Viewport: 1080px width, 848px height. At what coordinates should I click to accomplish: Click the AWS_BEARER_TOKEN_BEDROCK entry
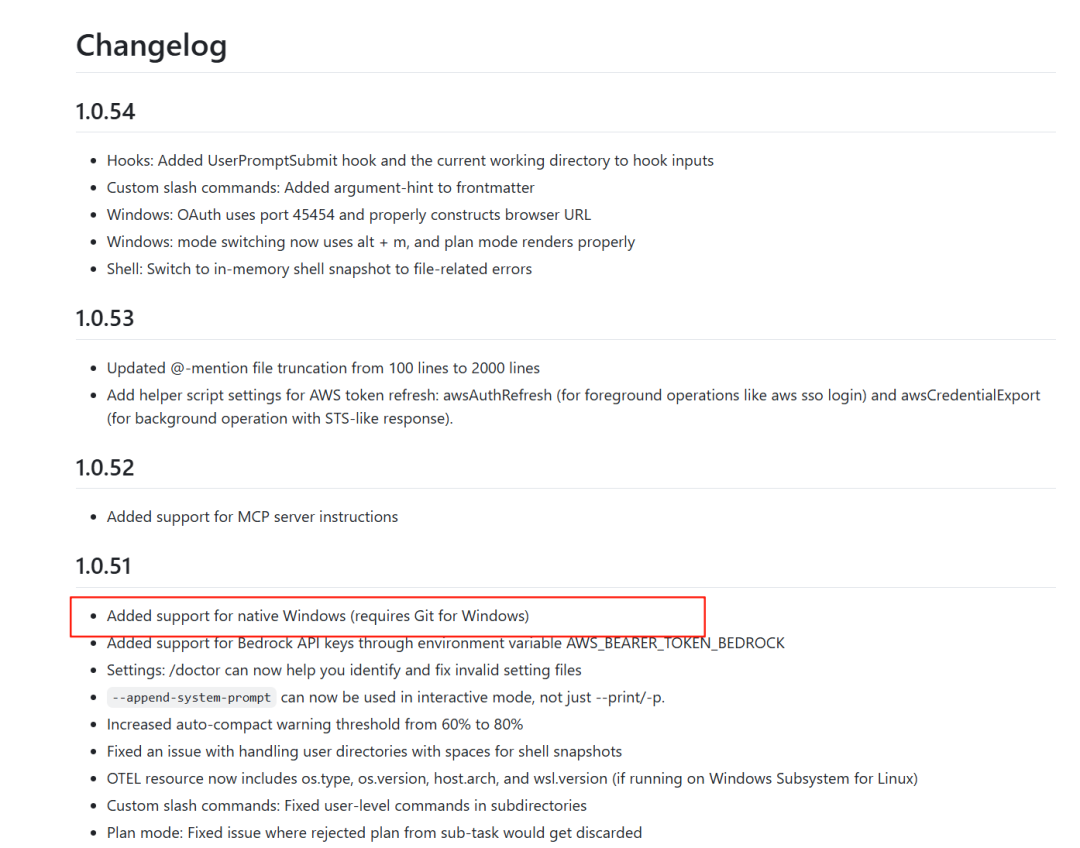(446, 643)
